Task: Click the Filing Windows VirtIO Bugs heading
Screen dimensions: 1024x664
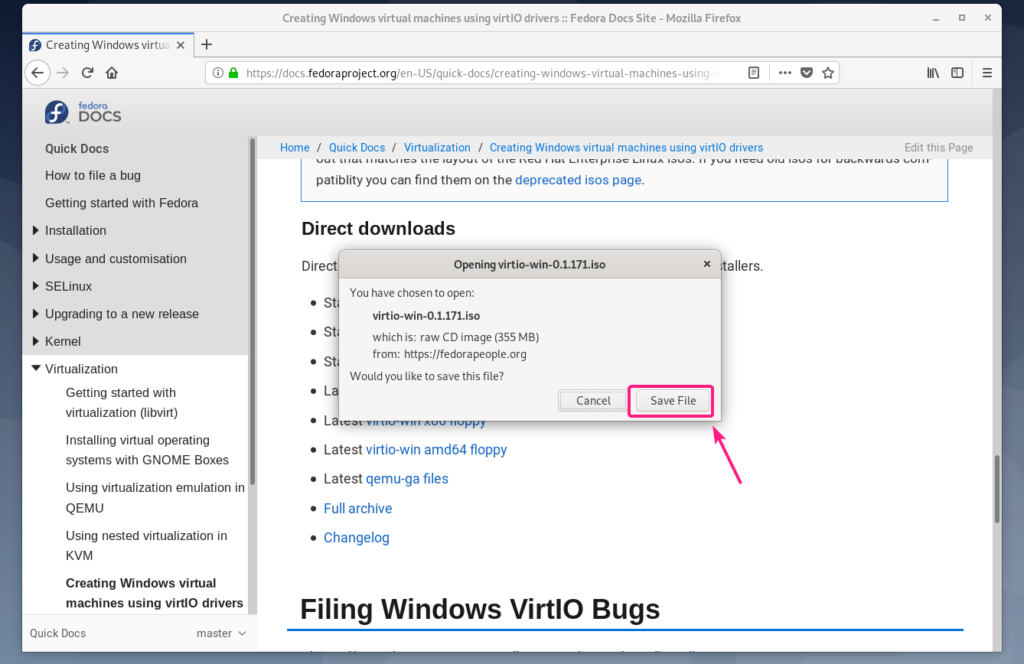Action: pyautogui.click(x=480, y=609)
